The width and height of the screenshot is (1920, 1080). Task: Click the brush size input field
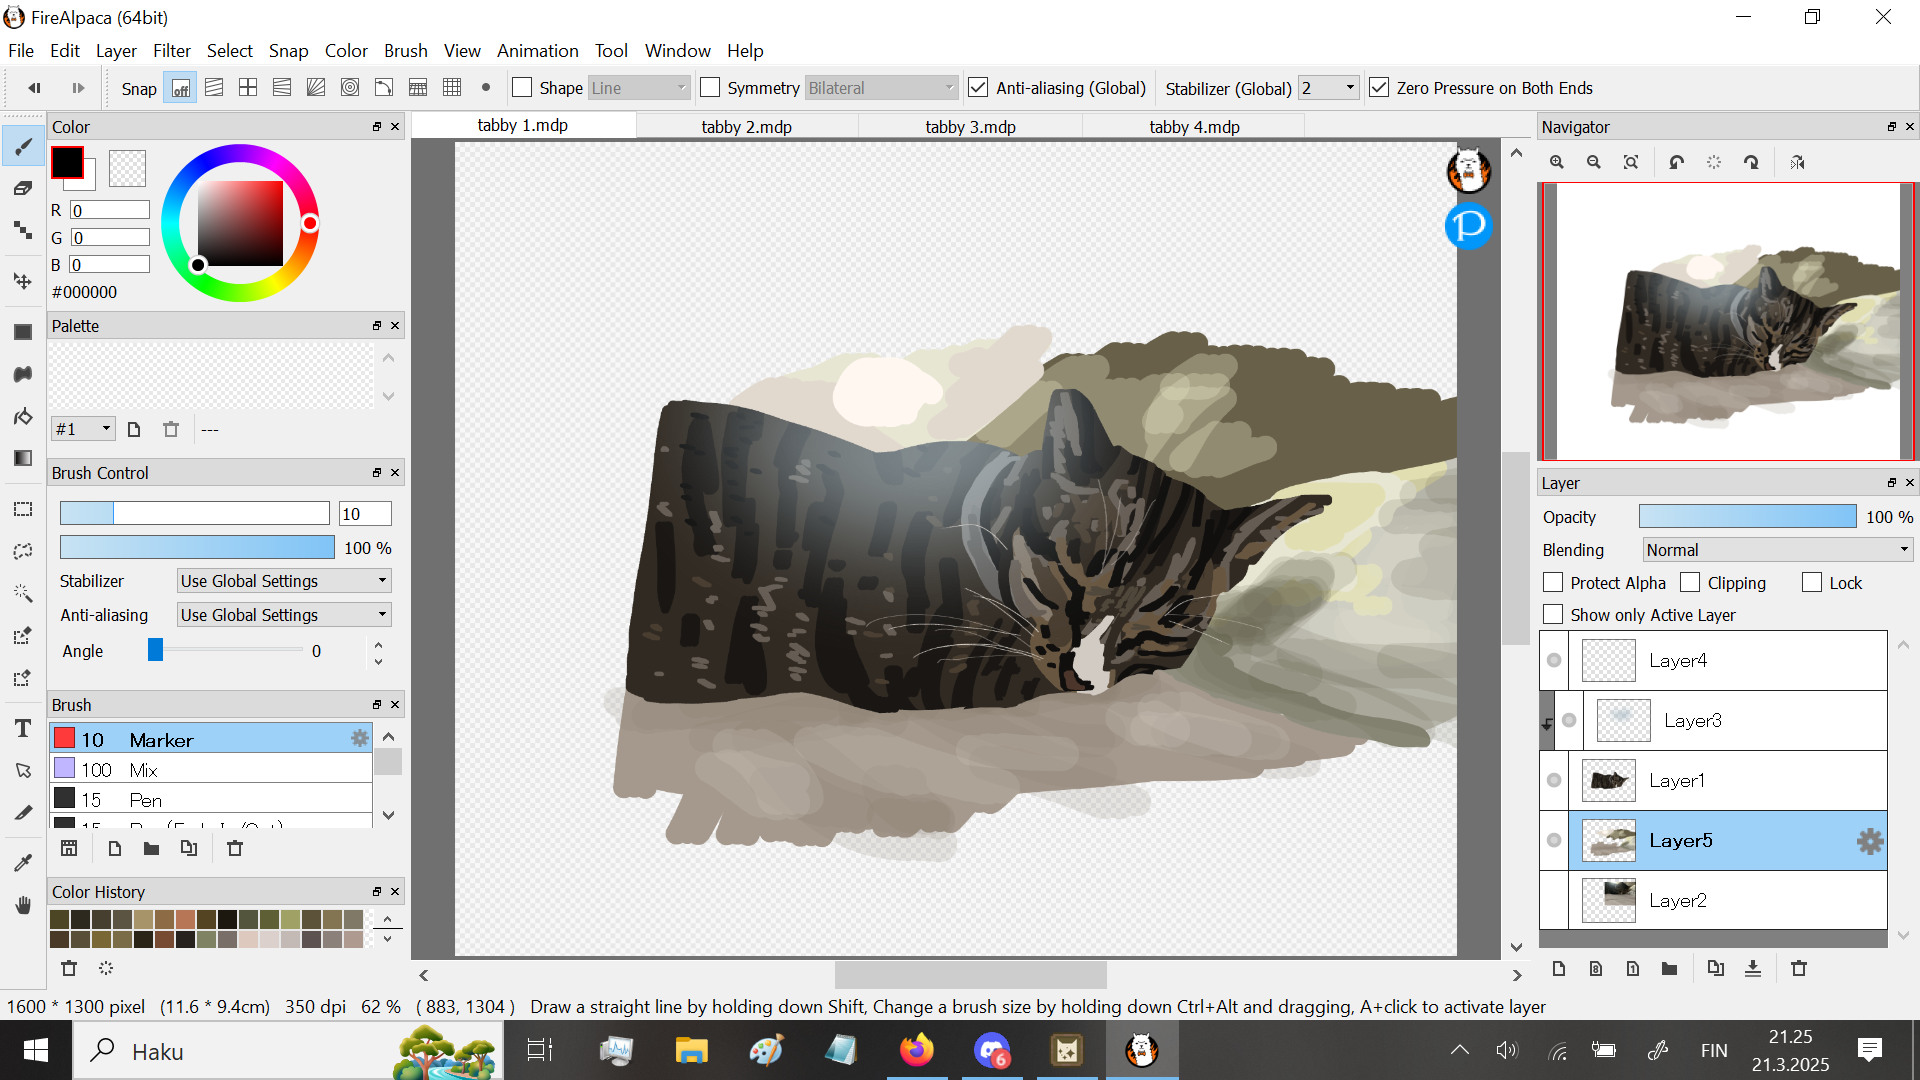[364, 514]
